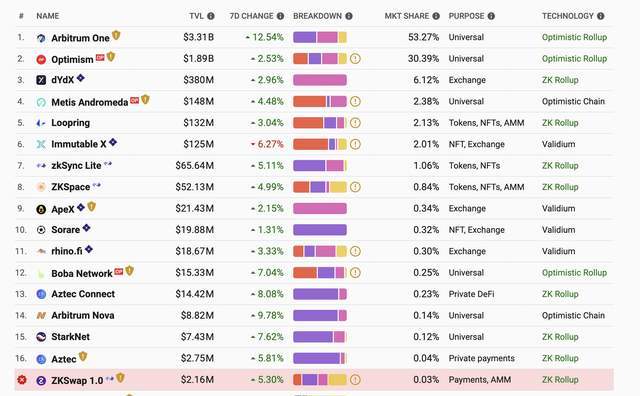640x396 pixels.
Task: Sort the table by NAME column header
Action: point(48,16)
